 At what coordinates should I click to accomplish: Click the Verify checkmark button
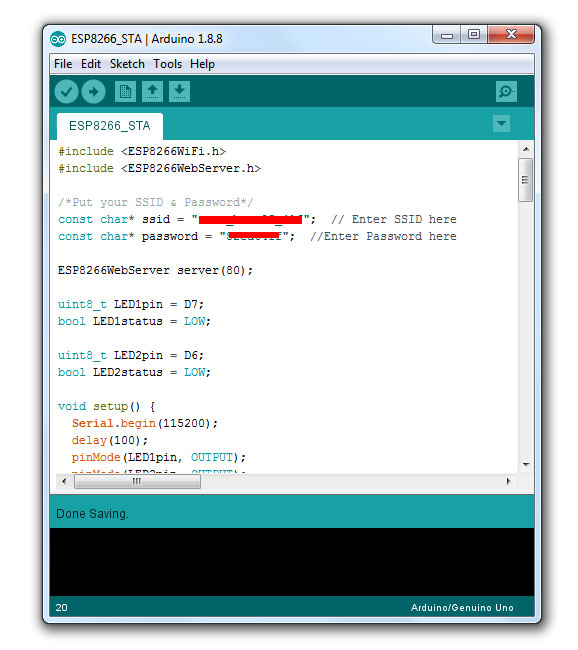66,92
